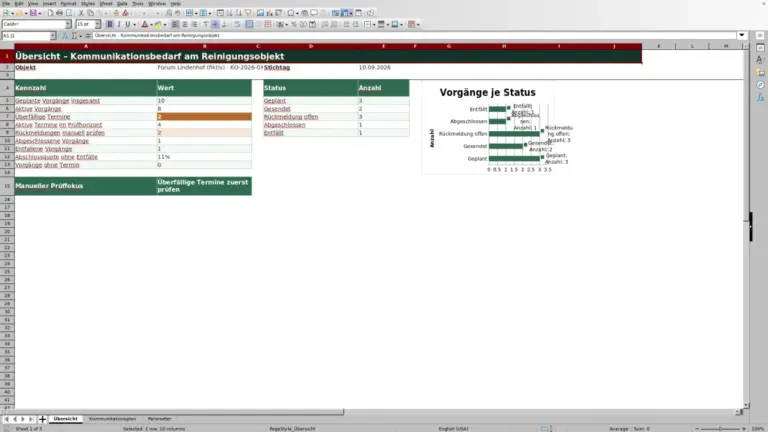
Task: Toggle Wrap Text
Action: point(237,24)
